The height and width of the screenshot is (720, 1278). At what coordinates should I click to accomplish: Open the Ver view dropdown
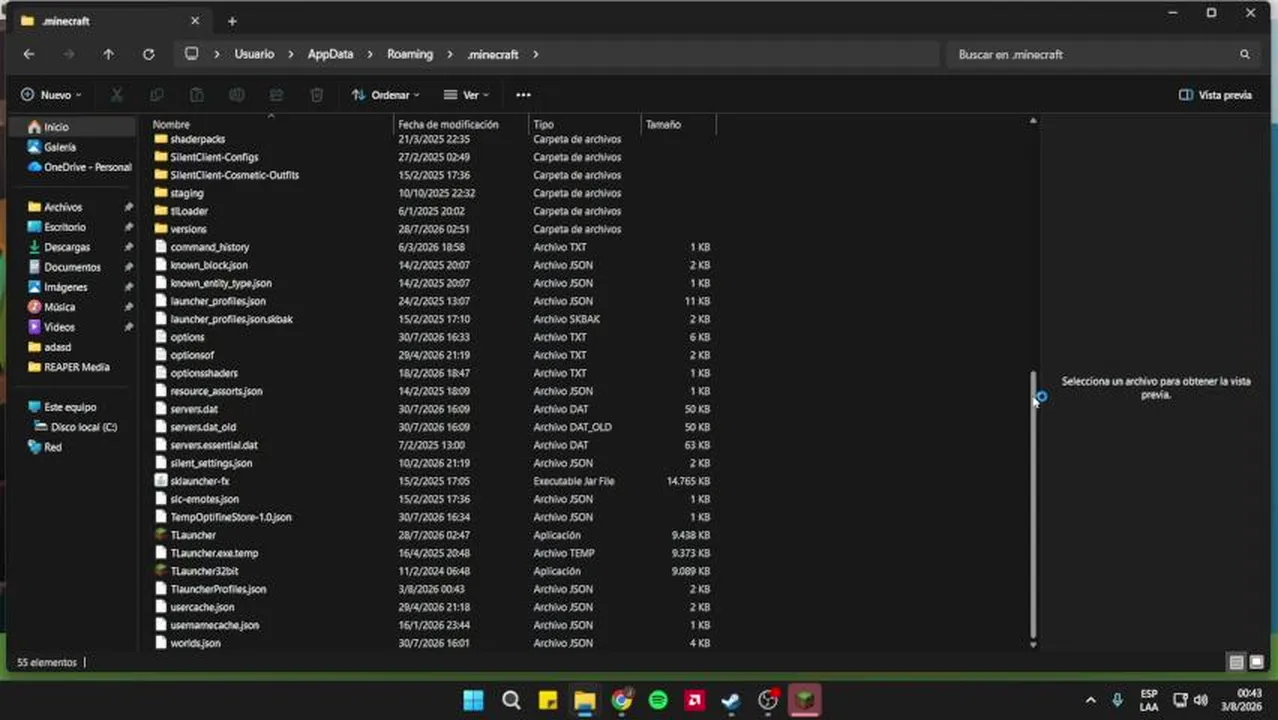click(466, 95)
